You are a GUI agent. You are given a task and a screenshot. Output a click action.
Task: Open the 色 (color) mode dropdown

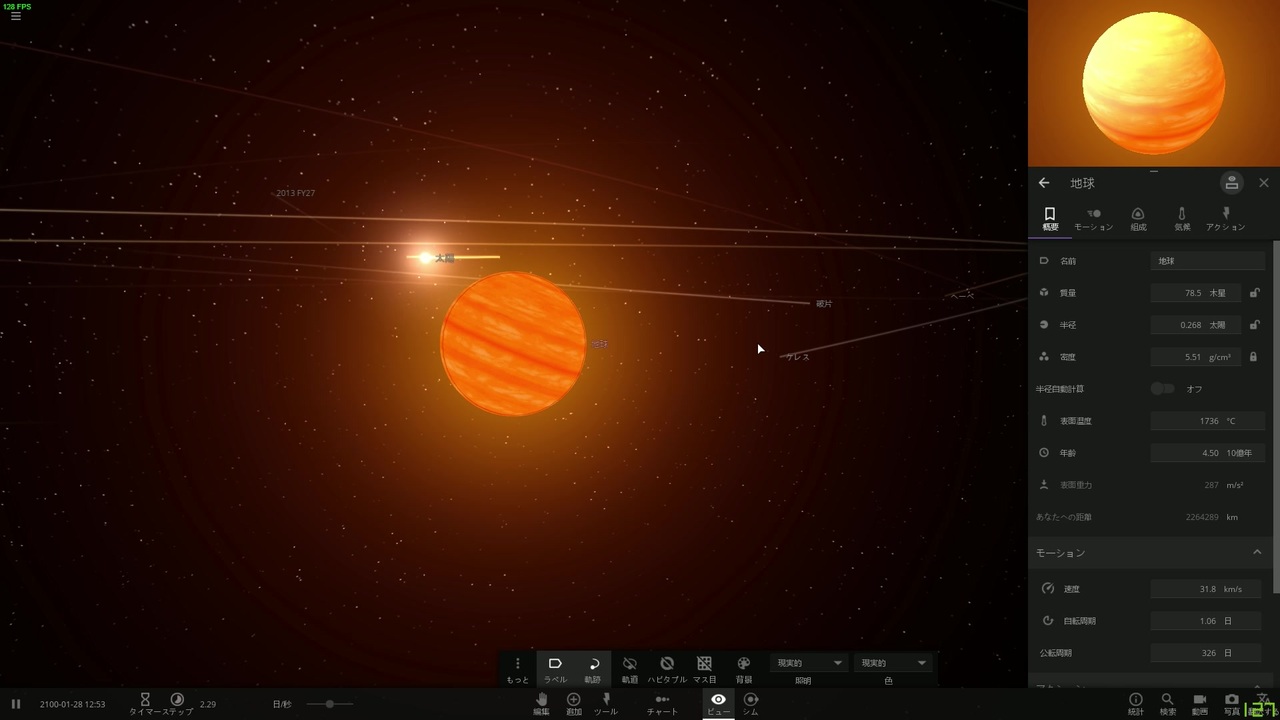[892, 662]
